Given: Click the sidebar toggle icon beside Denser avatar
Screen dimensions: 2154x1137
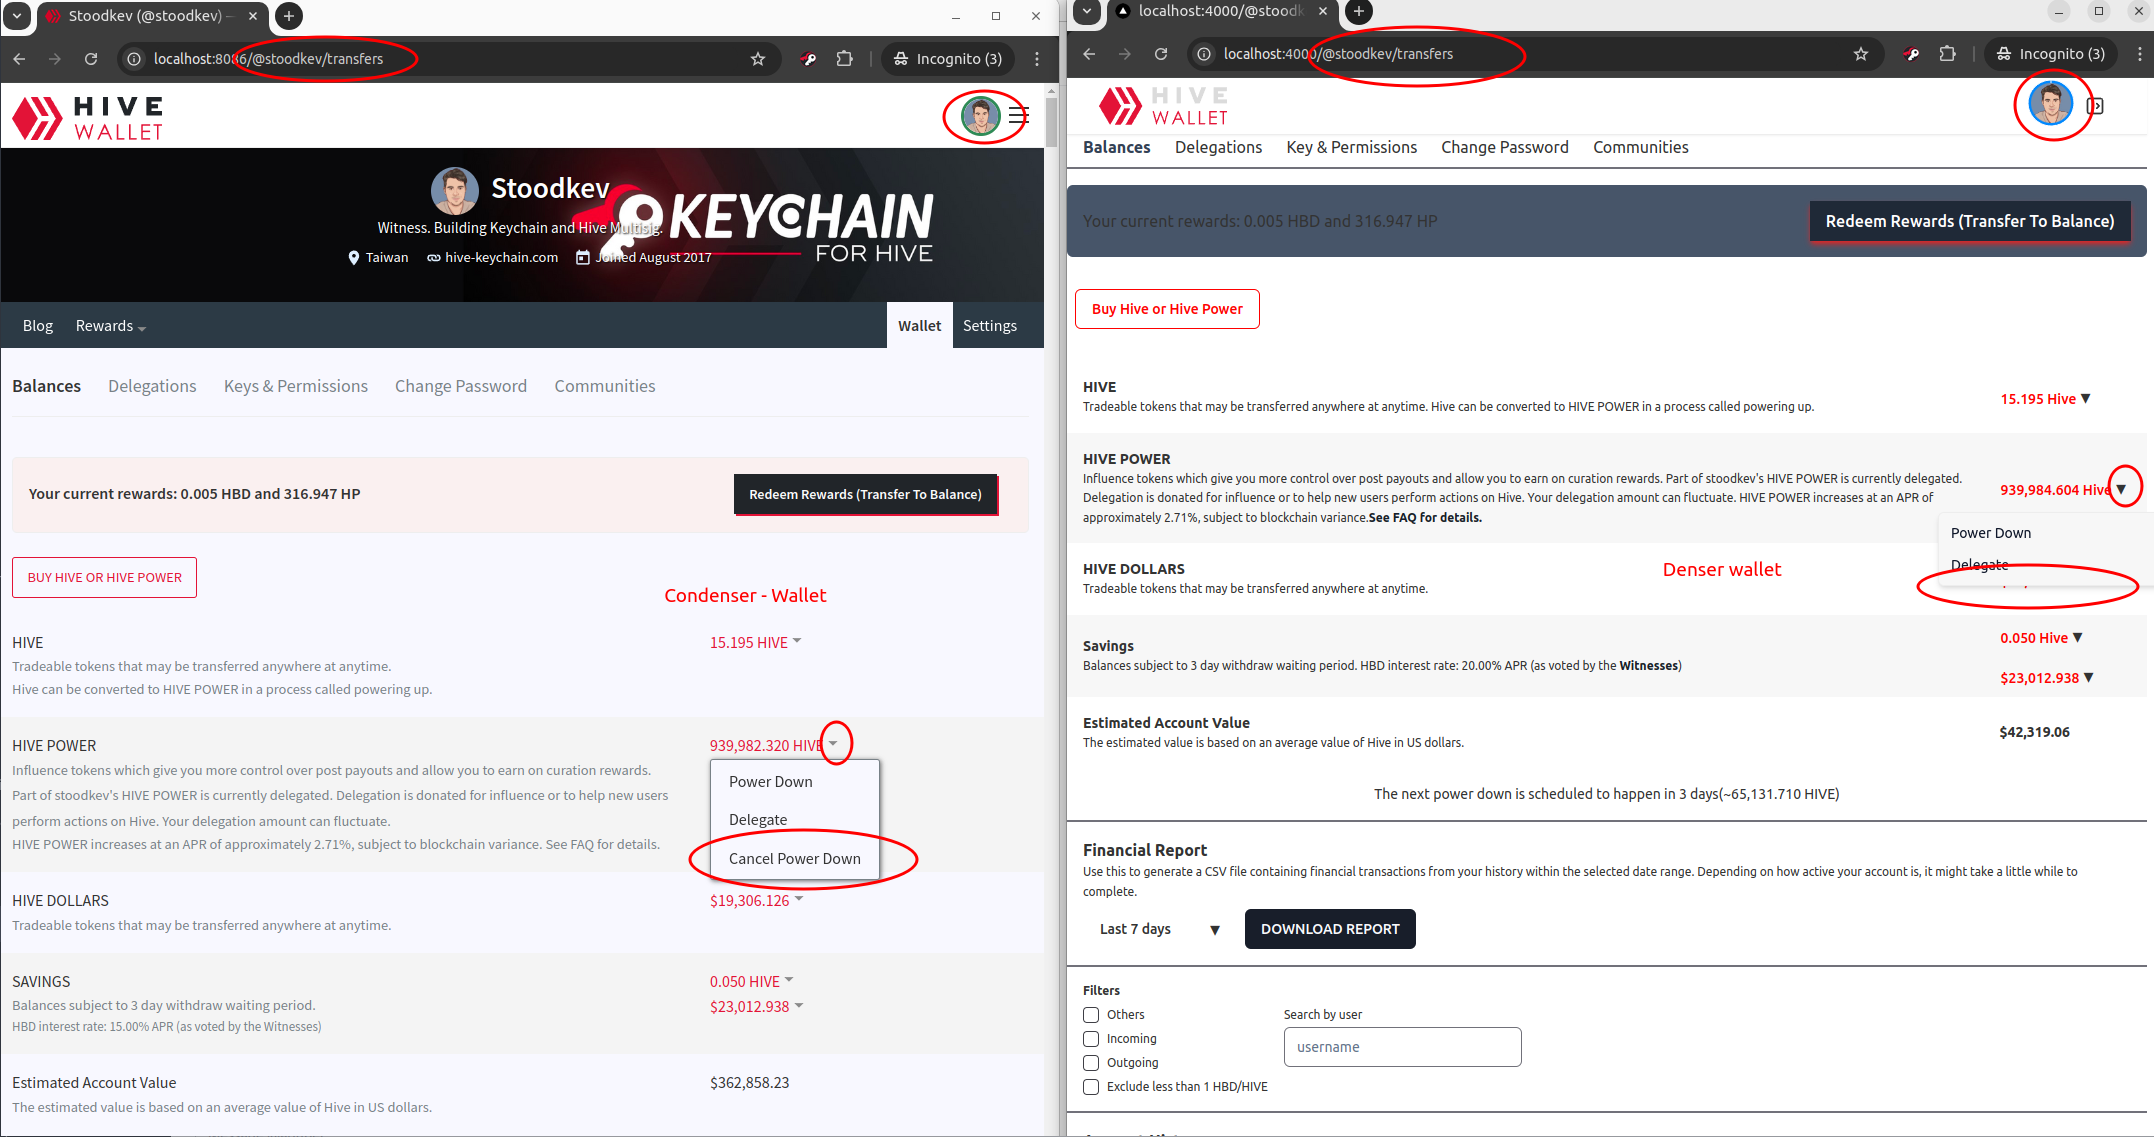Looking at the screenshot, I should pos(2095,106).
